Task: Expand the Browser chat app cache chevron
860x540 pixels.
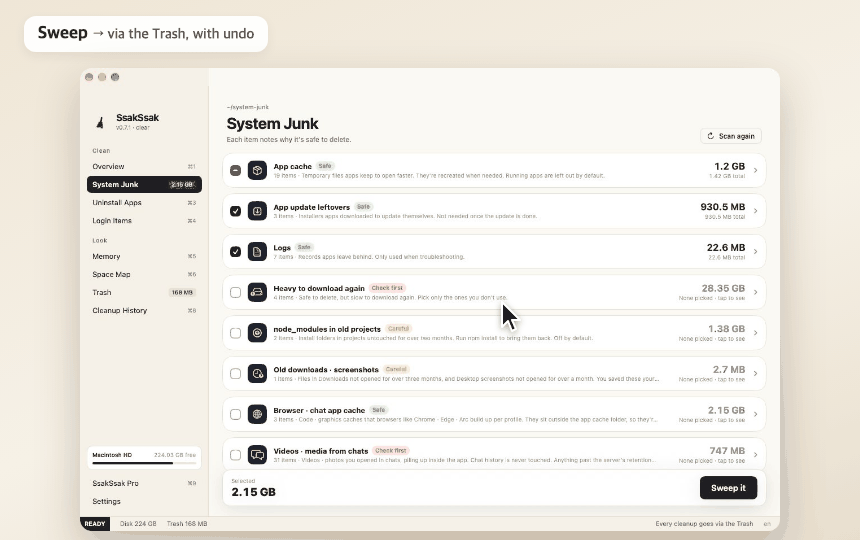Action: tap(755, 414)
